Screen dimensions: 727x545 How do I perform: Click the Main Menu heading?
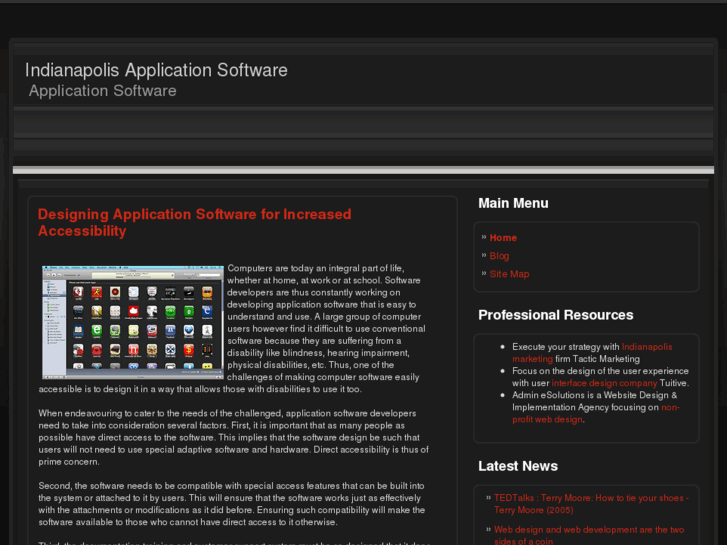click(513, 203)
